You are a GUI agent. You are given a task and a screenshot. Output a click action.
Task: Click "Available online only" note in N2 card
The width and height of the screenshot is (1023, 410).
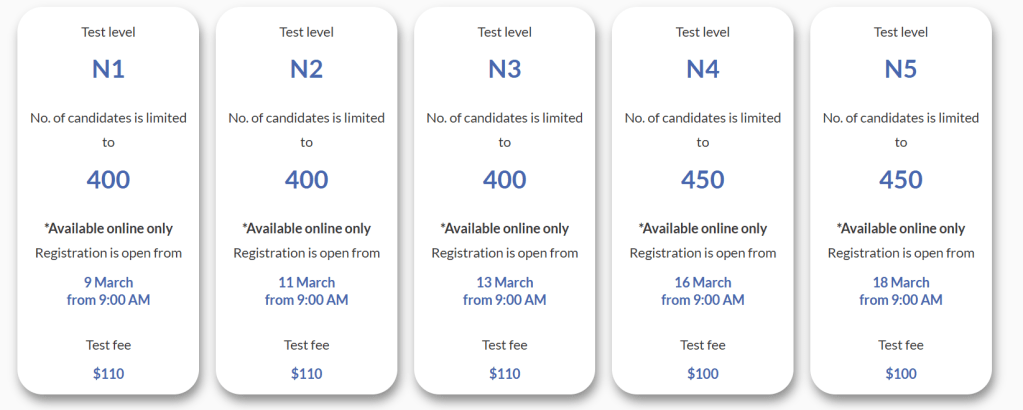click(306, 229)
